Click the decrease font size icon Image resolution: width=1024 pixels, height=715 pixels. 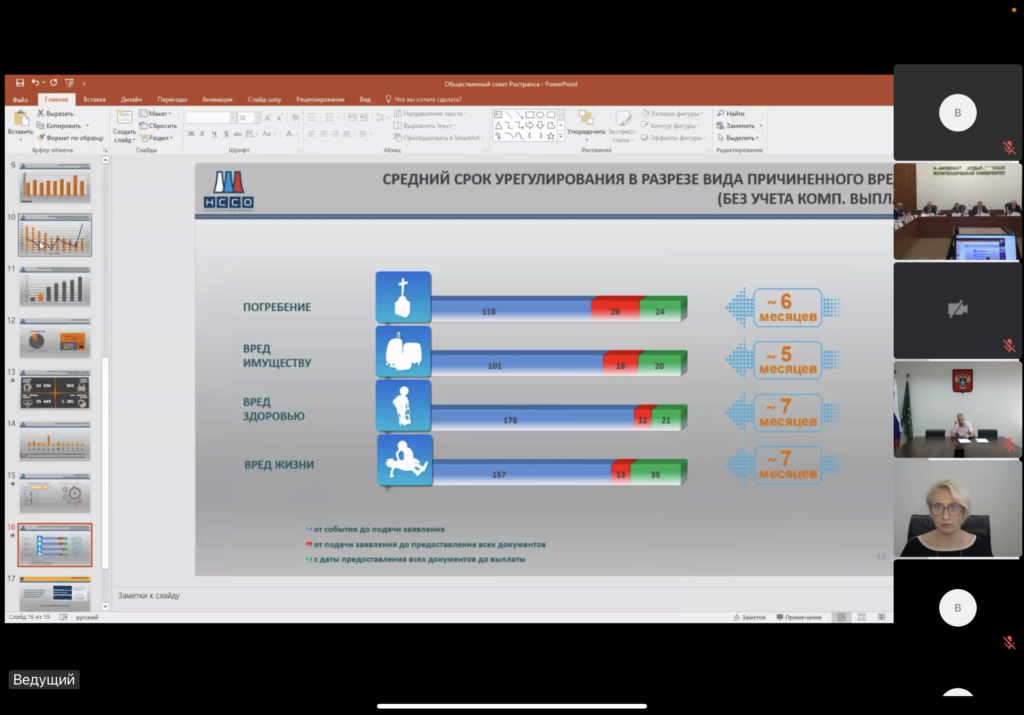(x=280, y=118)
